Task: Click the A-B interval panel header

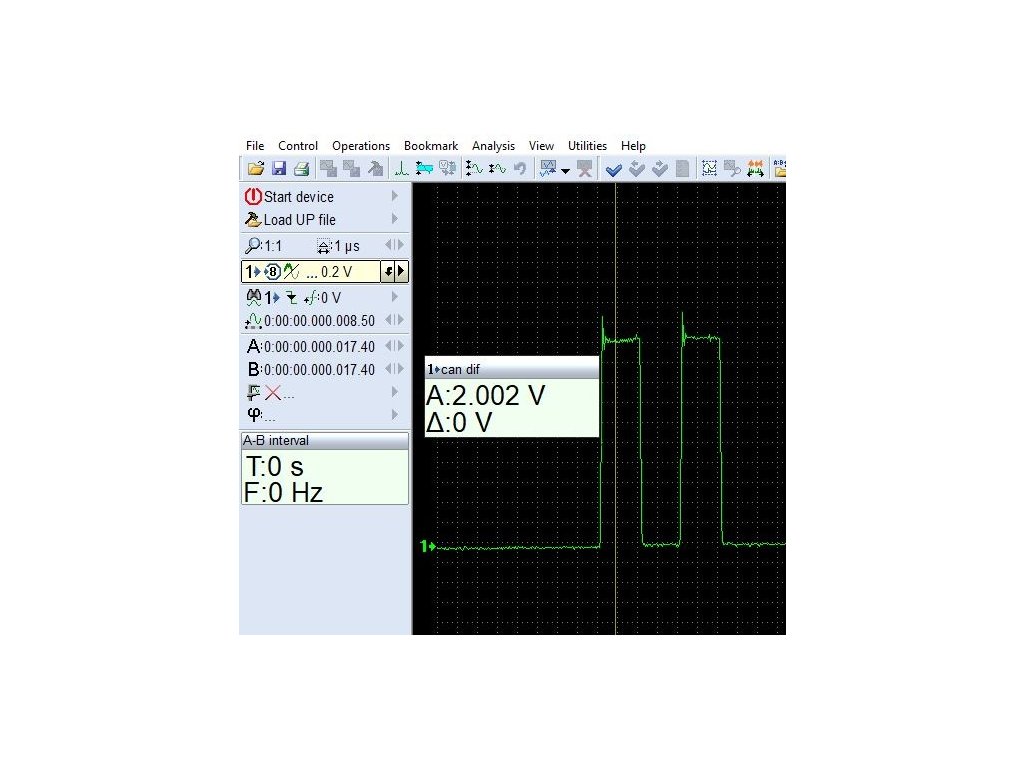Action: pyautogui.click(x=325, y=441)
